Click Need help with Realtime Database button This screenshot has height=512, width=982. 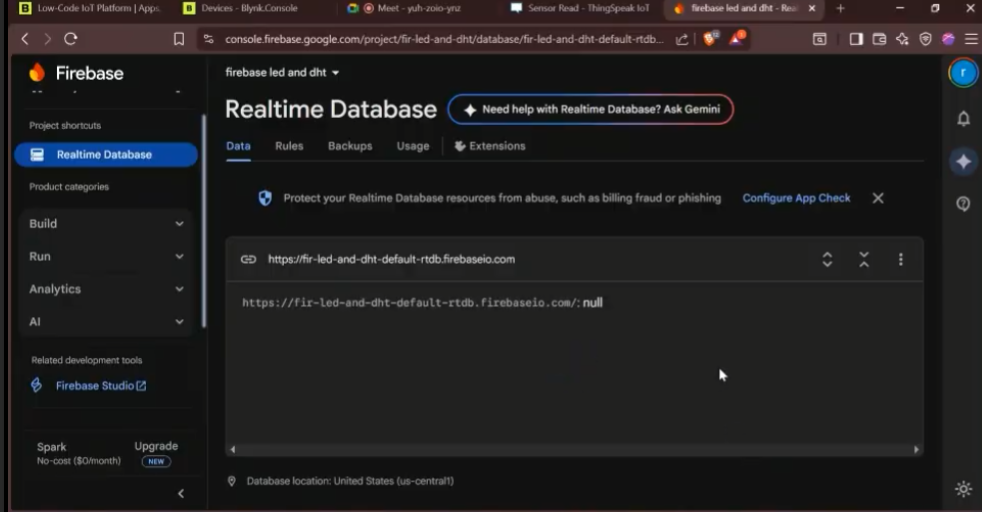pyautogui.click(x=590, y=110)
